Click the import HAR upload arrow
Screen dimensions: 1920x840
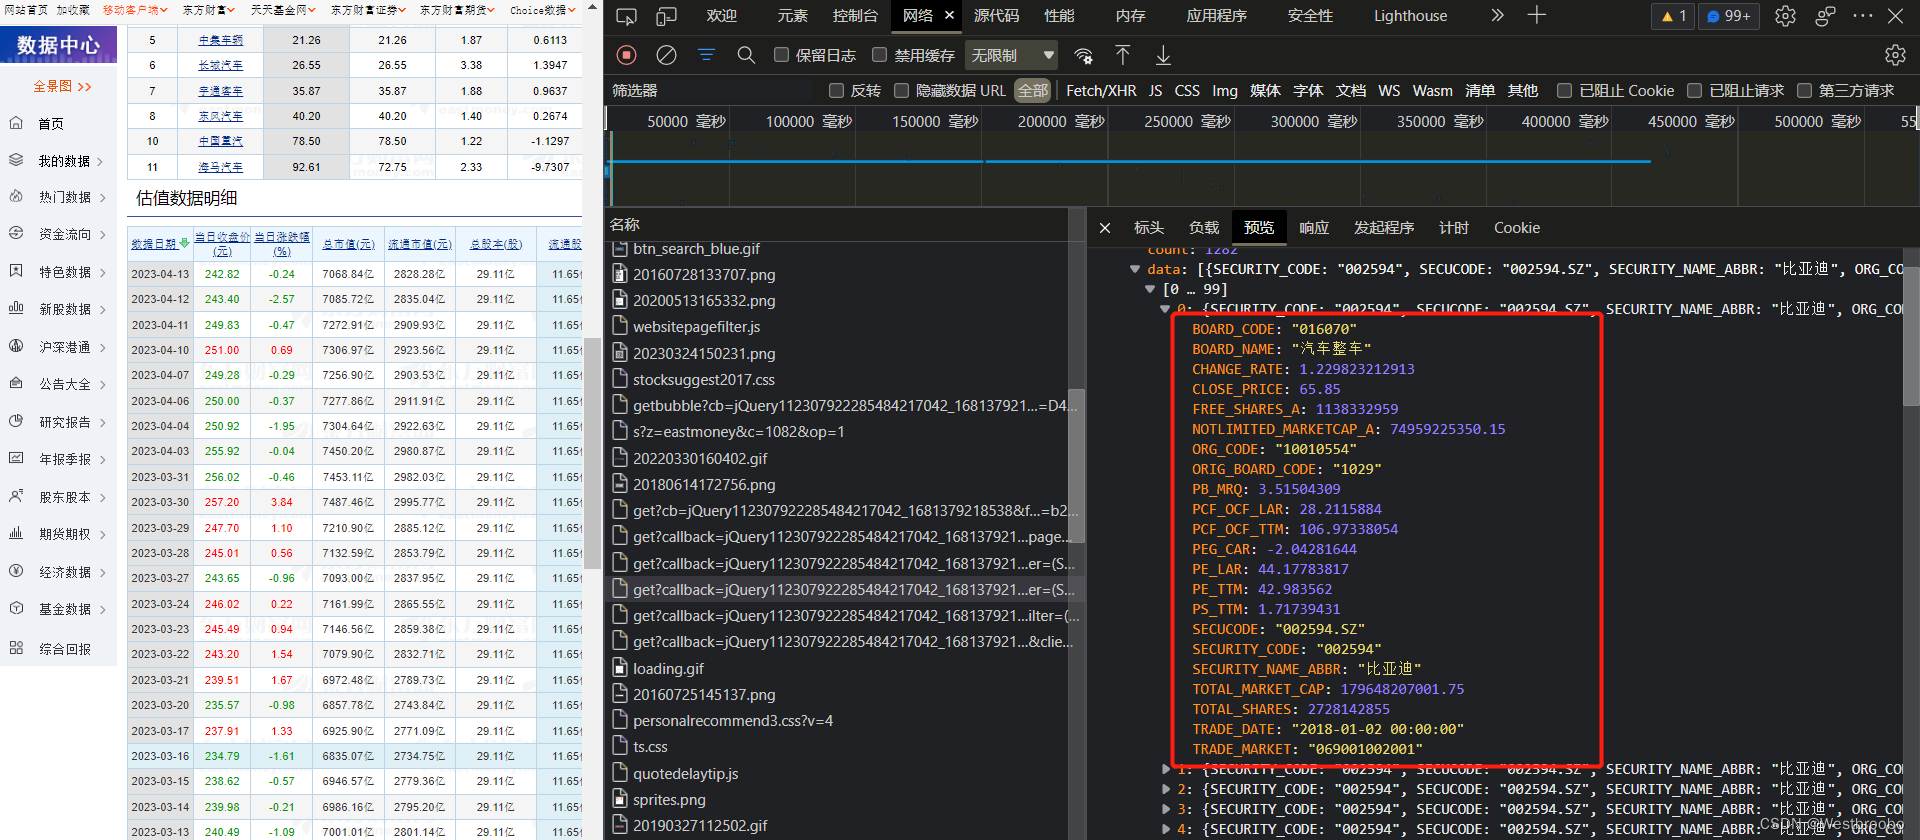pyautogui.click(x=1123, y=55)
